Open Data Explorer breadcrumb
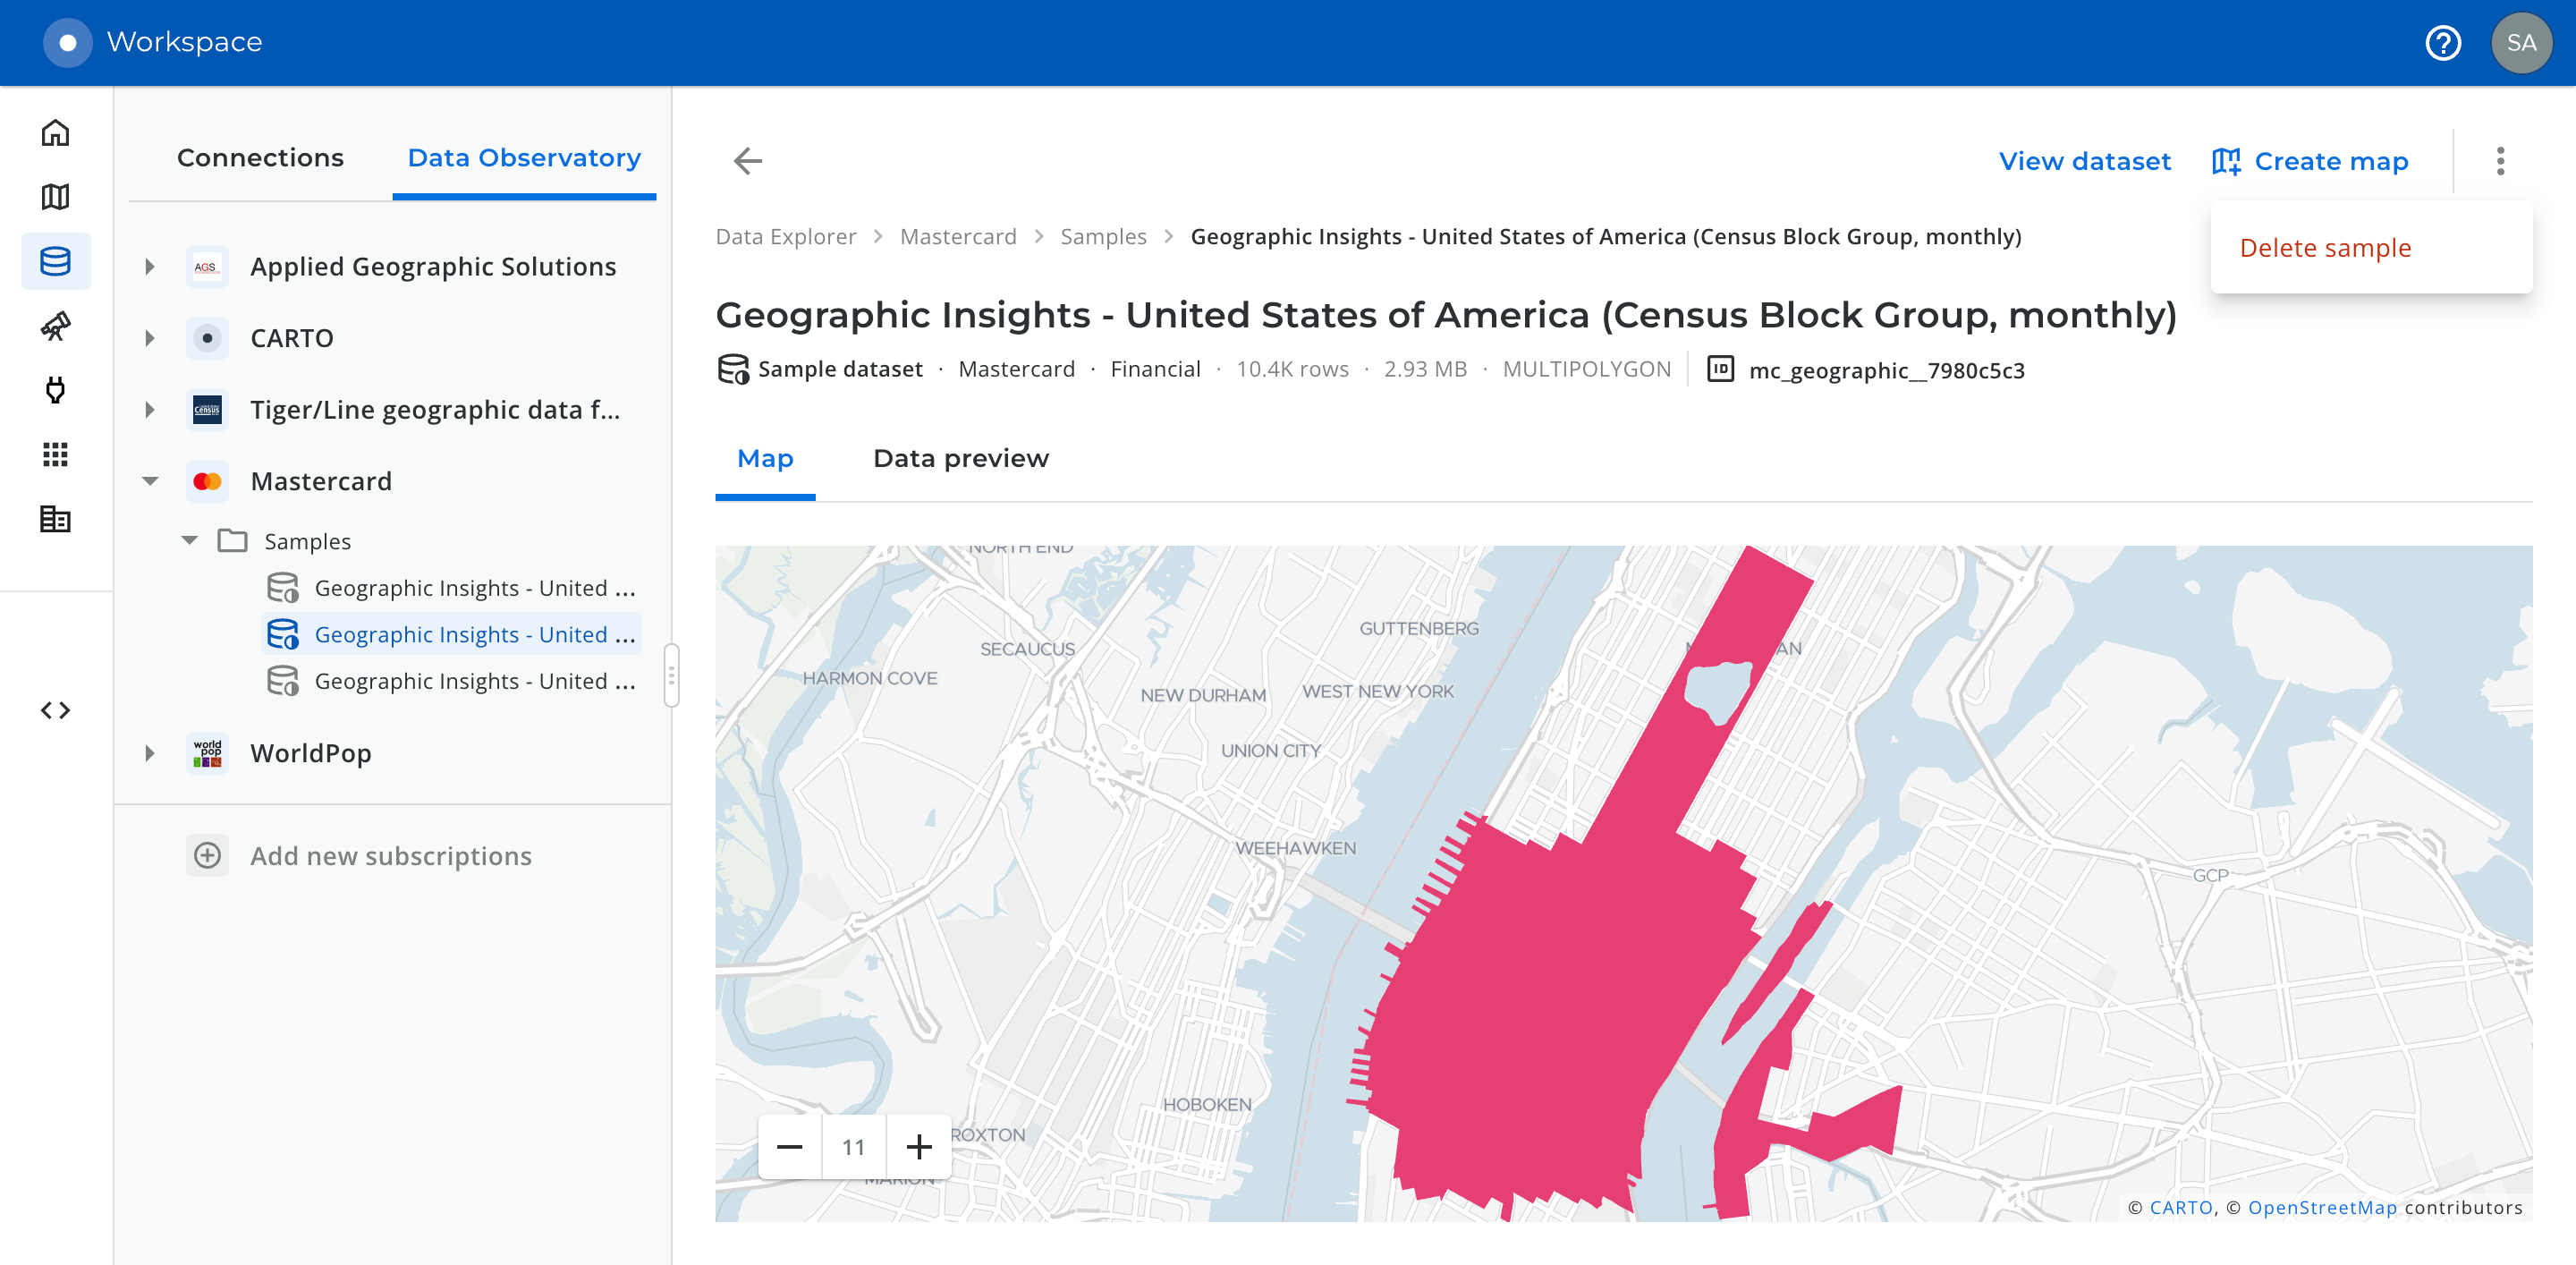2576x1265 pixels. [786, 237]
